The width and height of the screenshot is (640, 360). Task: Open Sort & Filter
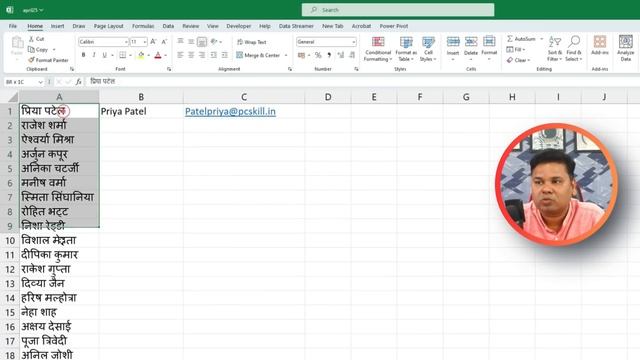click(555, 49)
